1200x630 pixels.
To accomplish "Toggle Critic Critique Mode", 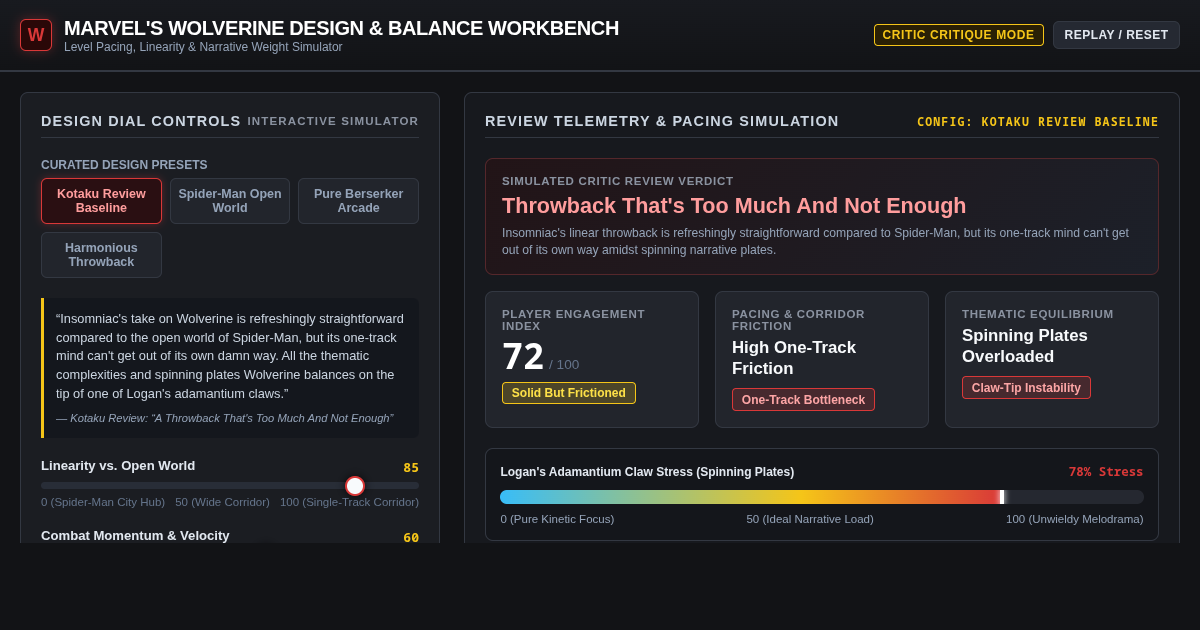I will tap(958, 35).
